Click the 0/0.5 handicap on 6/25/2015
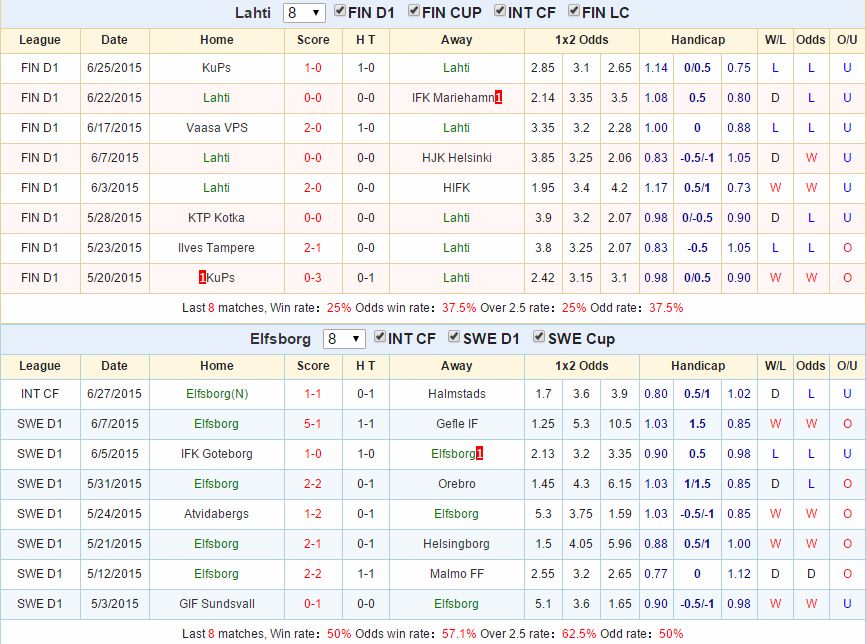 697,67
